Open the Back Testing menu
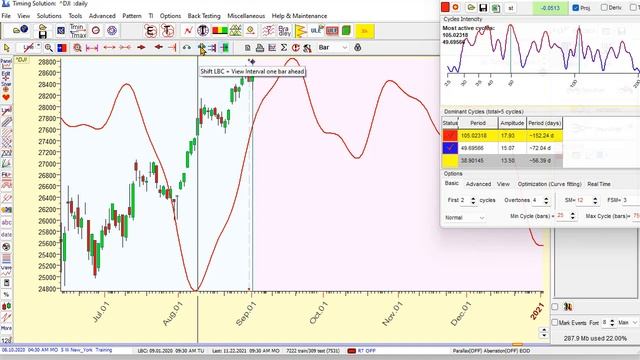 [x=204, y=16]
